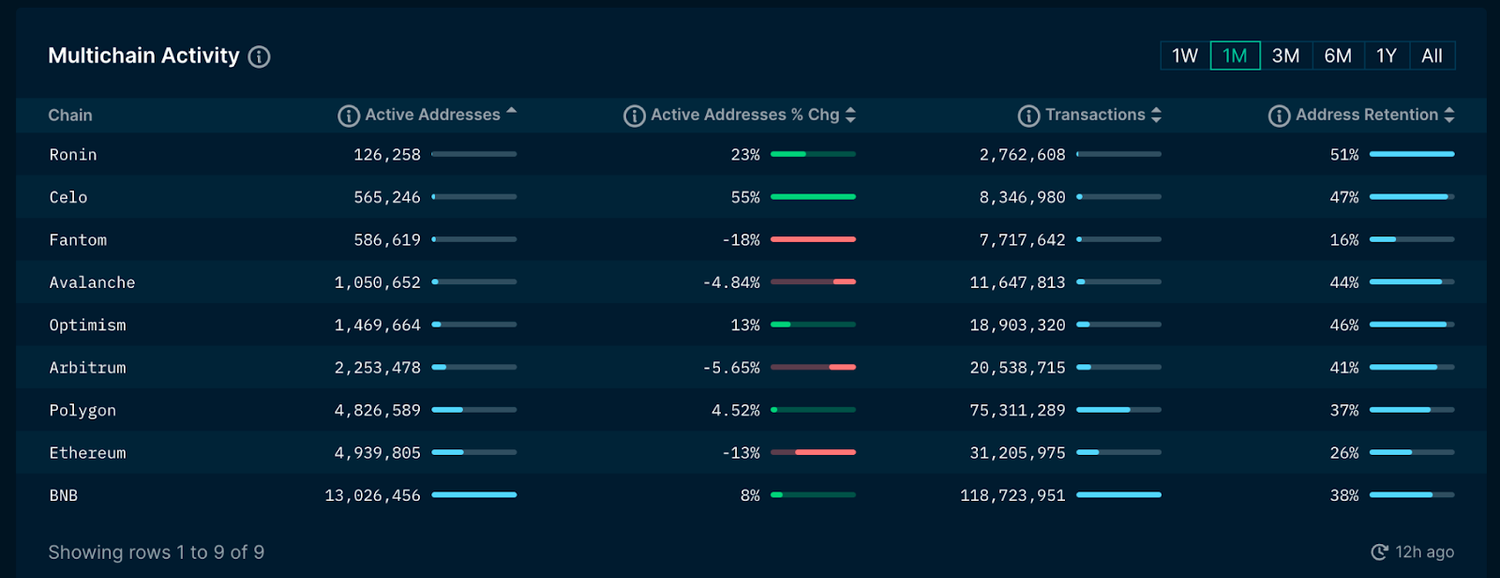Click the Chain column header

(70, 116)
